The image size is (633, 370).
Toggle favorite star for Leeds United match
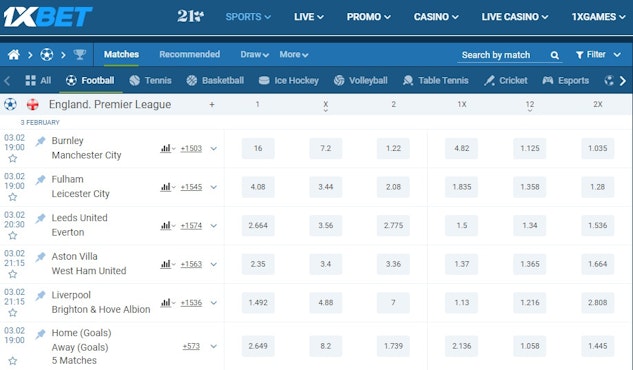[13, 236]
